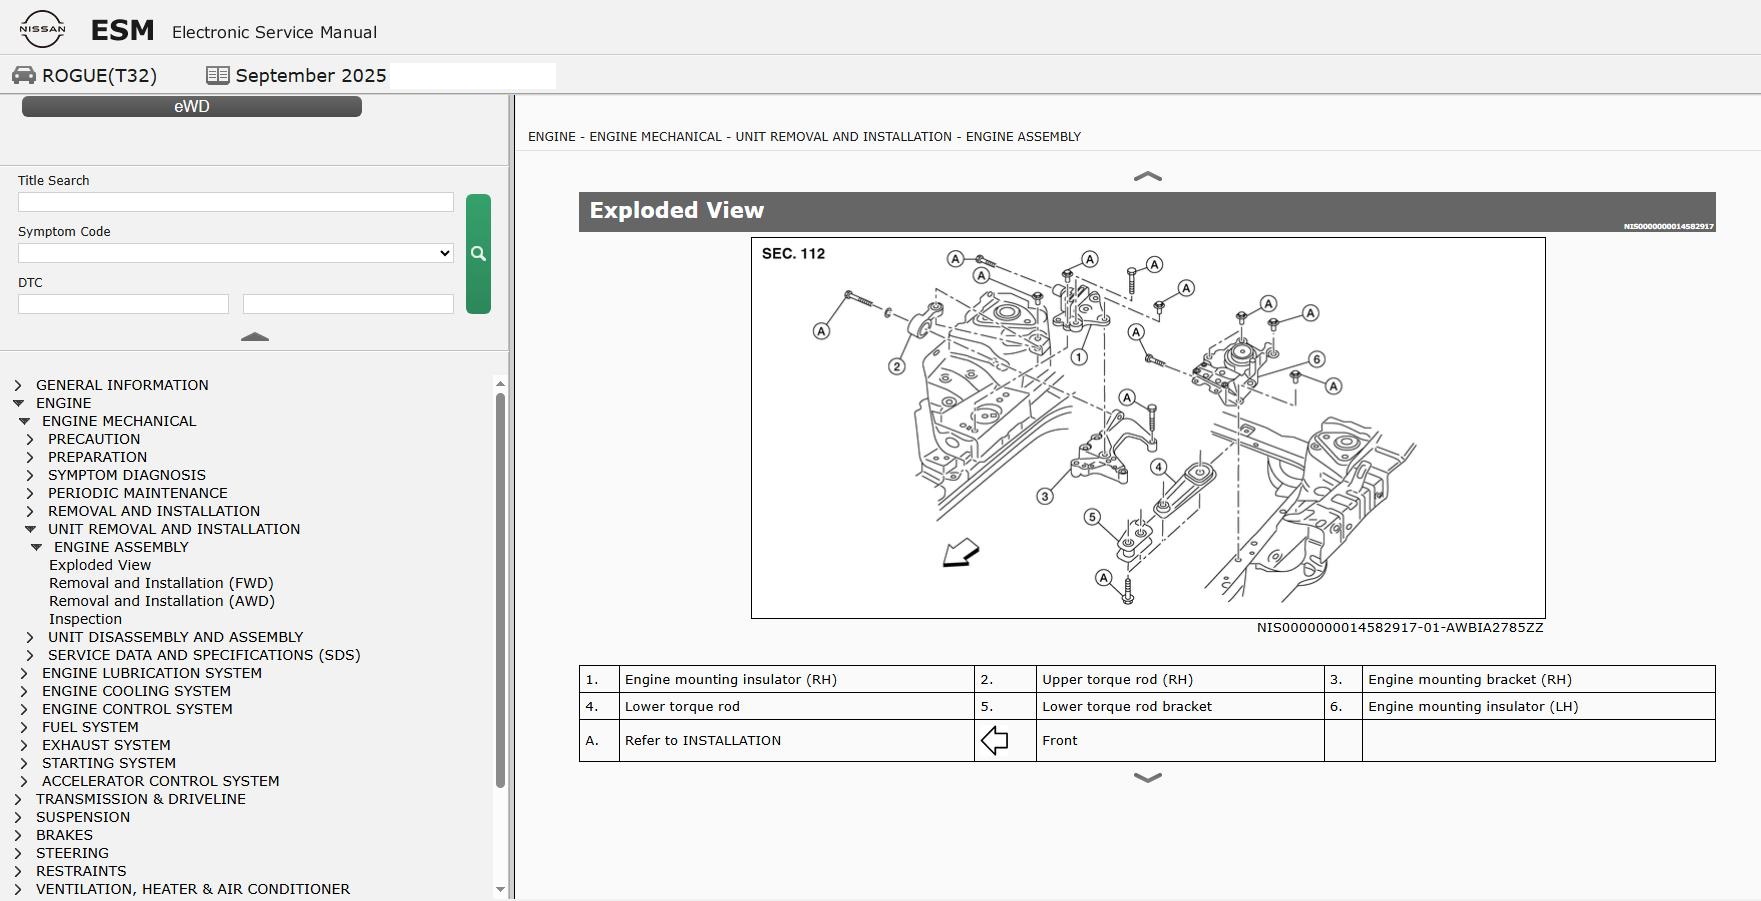Collapse the ENGINE section arrow

18,403
